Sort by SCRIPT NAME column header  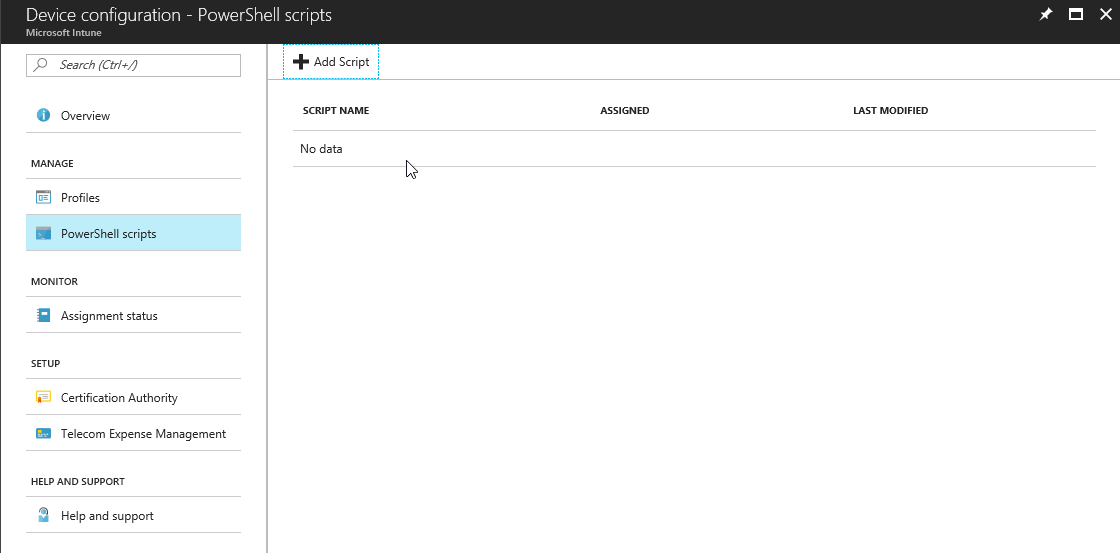pyautogui.click(x=336, y=111)
